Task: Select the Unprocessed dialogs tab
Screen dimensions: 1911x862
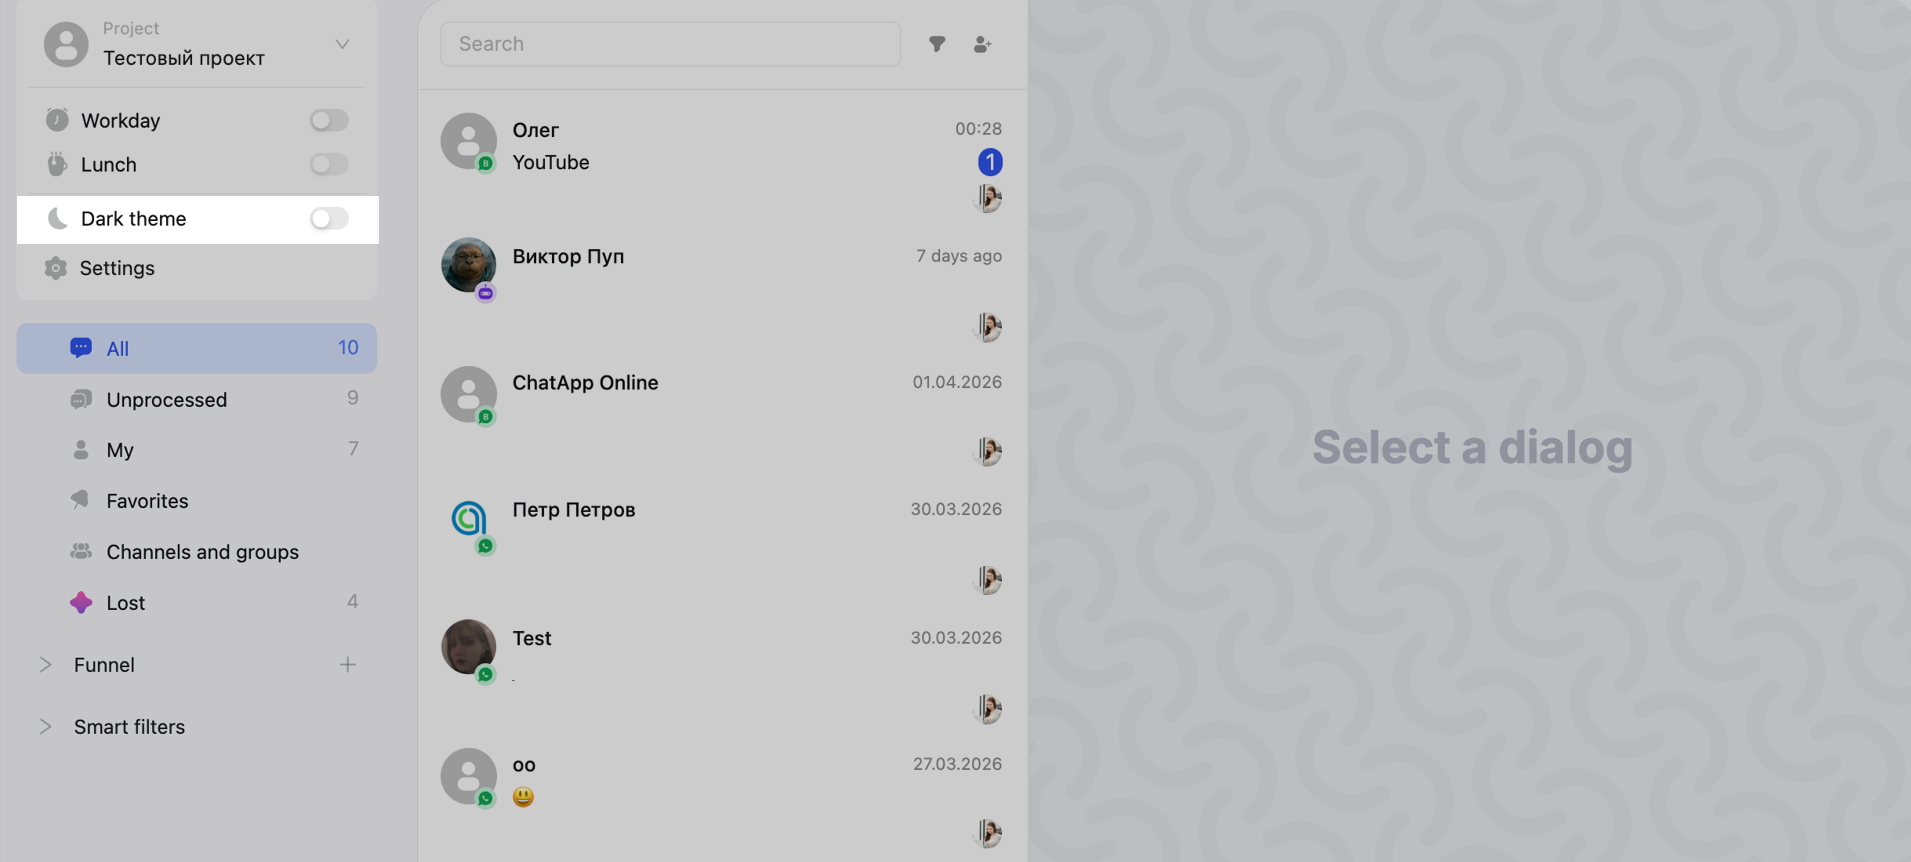Action: [167, 400]
